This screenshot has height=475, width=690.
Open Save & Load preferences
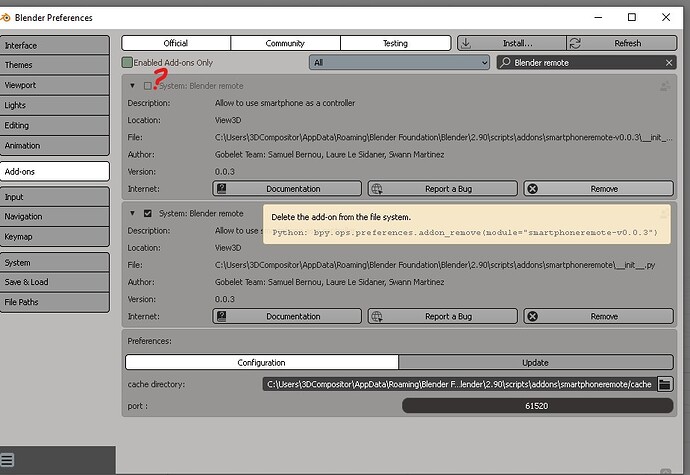(x=55, y=282)
